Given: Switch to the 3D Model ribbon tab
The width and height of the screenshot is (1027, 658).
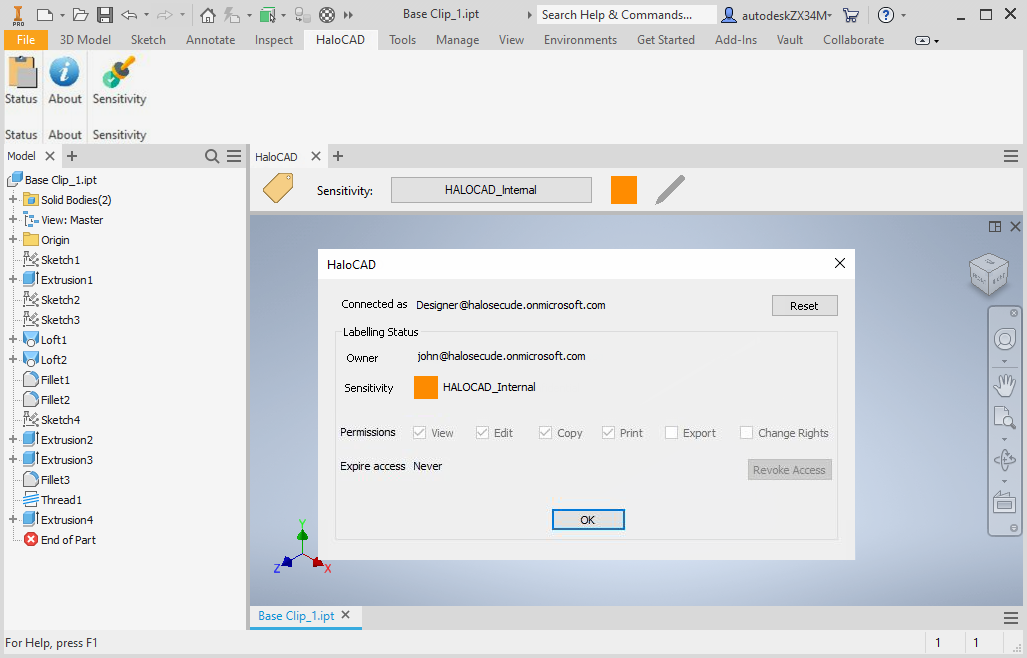Looking at the screenshot, I should pyautogui.click(x=85, y=40).
